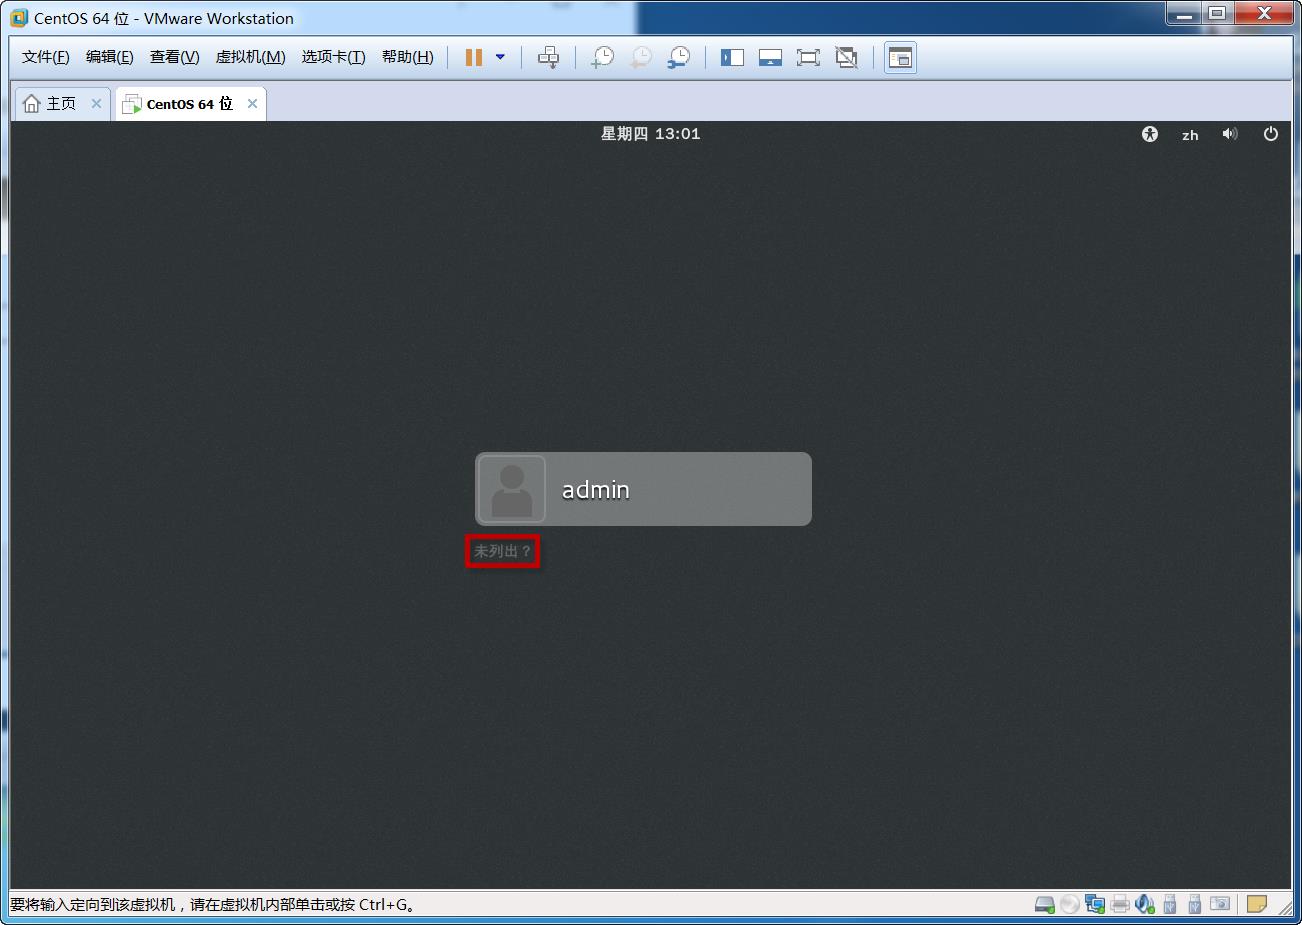Click the 未列出？ link
The width and height of the screenshot is (1302, 925).
(502, 551)
